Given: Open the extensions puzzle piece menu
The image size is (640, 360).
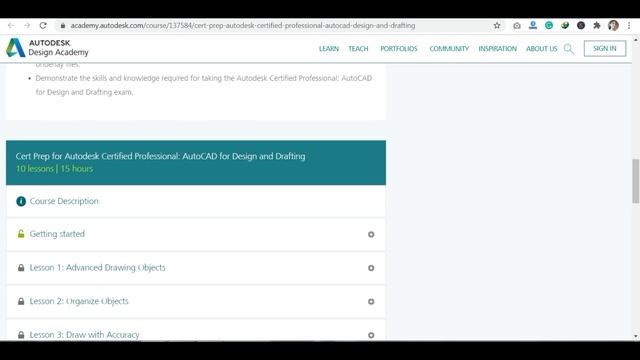Looking at the screenshot, I should 597,25.
